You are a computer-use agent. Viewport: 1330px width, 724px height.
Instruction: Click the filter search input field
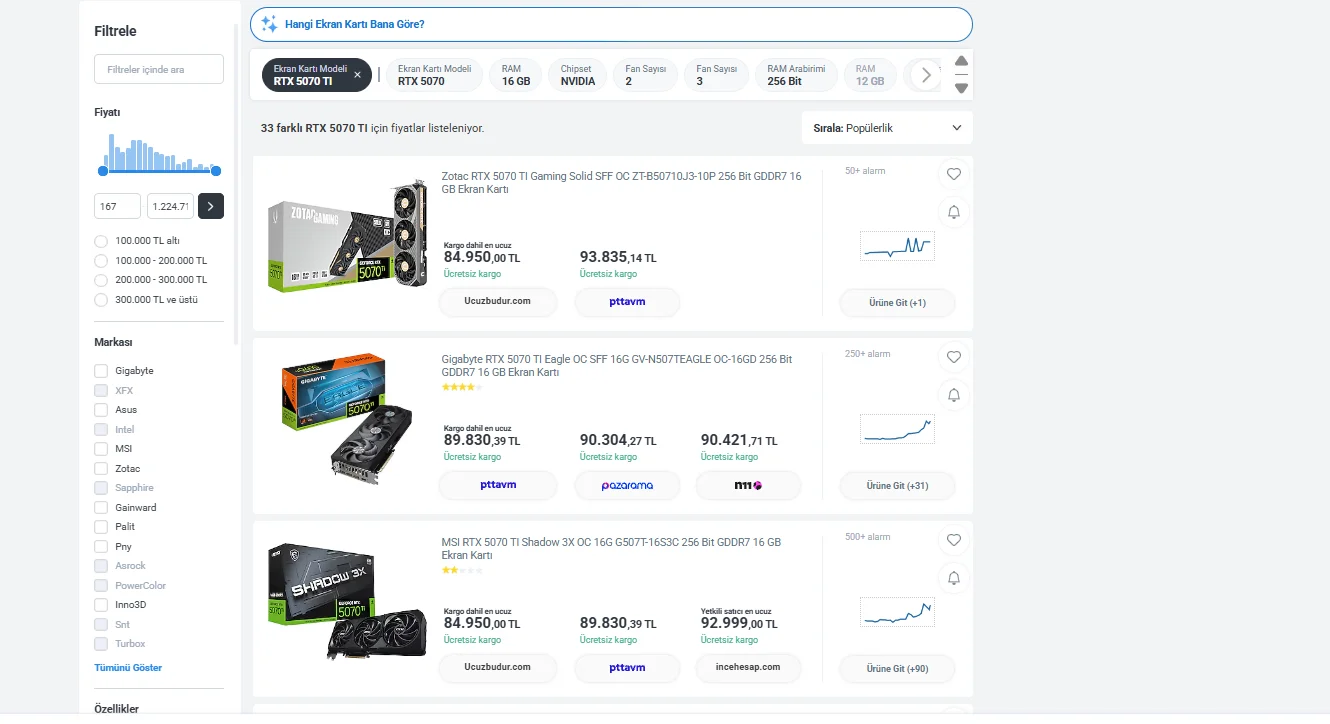[x=159, y=69]
